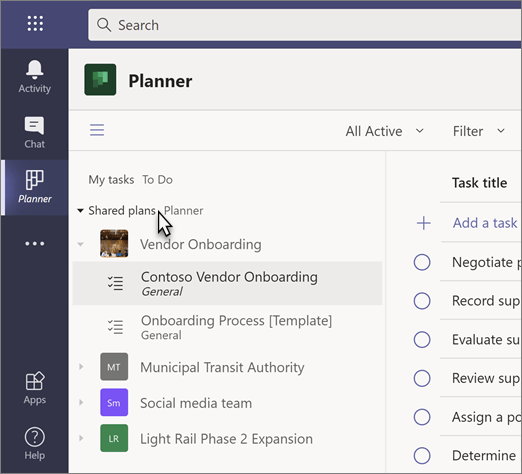Collapse the Shared plans section
The image size is (522, 474).
tap(80, 211)
